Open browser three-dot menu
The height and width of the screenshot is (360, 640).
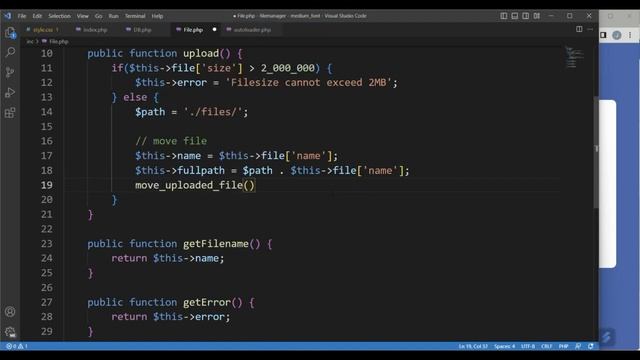pos(630,35)
